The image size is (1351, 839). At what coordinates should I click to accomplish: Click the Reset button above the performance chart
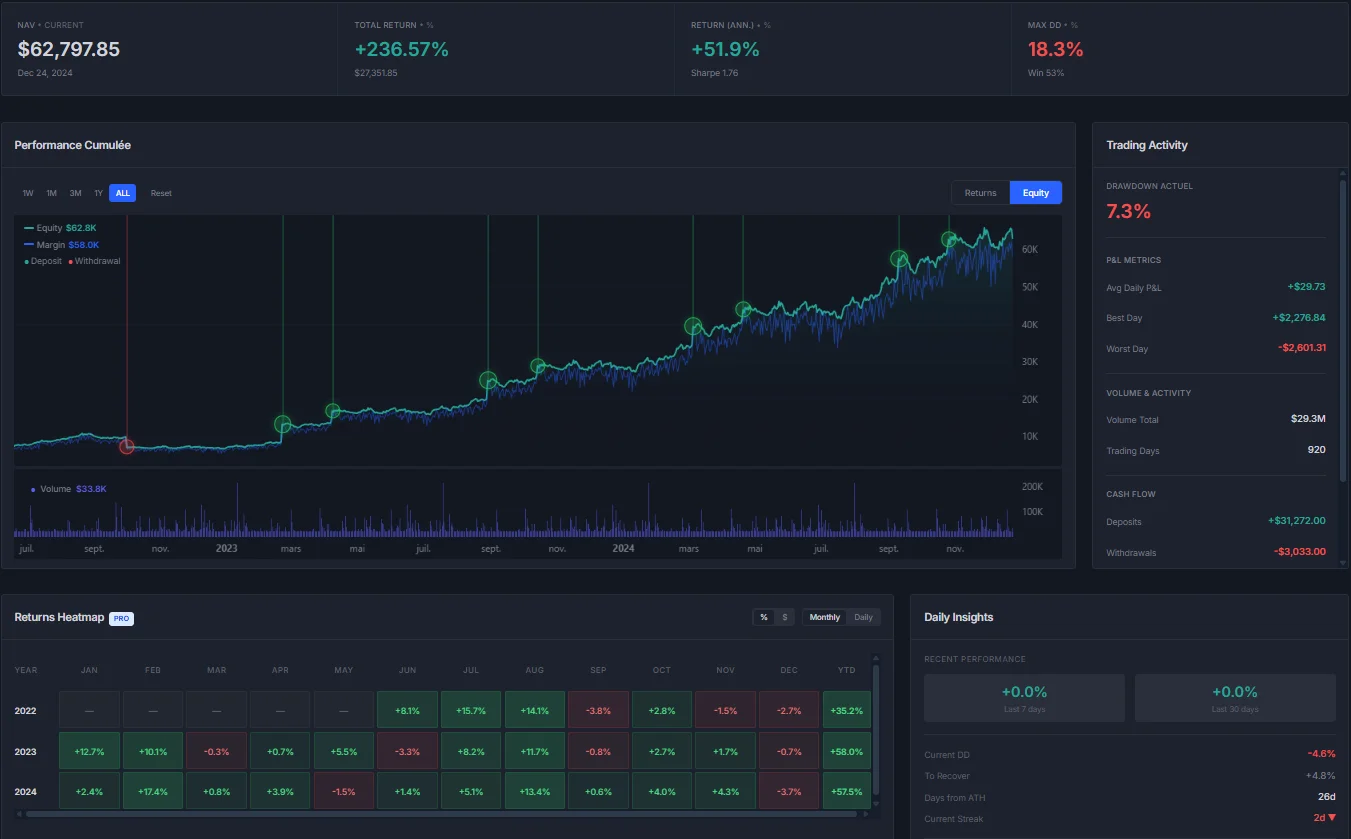[161, 192]
